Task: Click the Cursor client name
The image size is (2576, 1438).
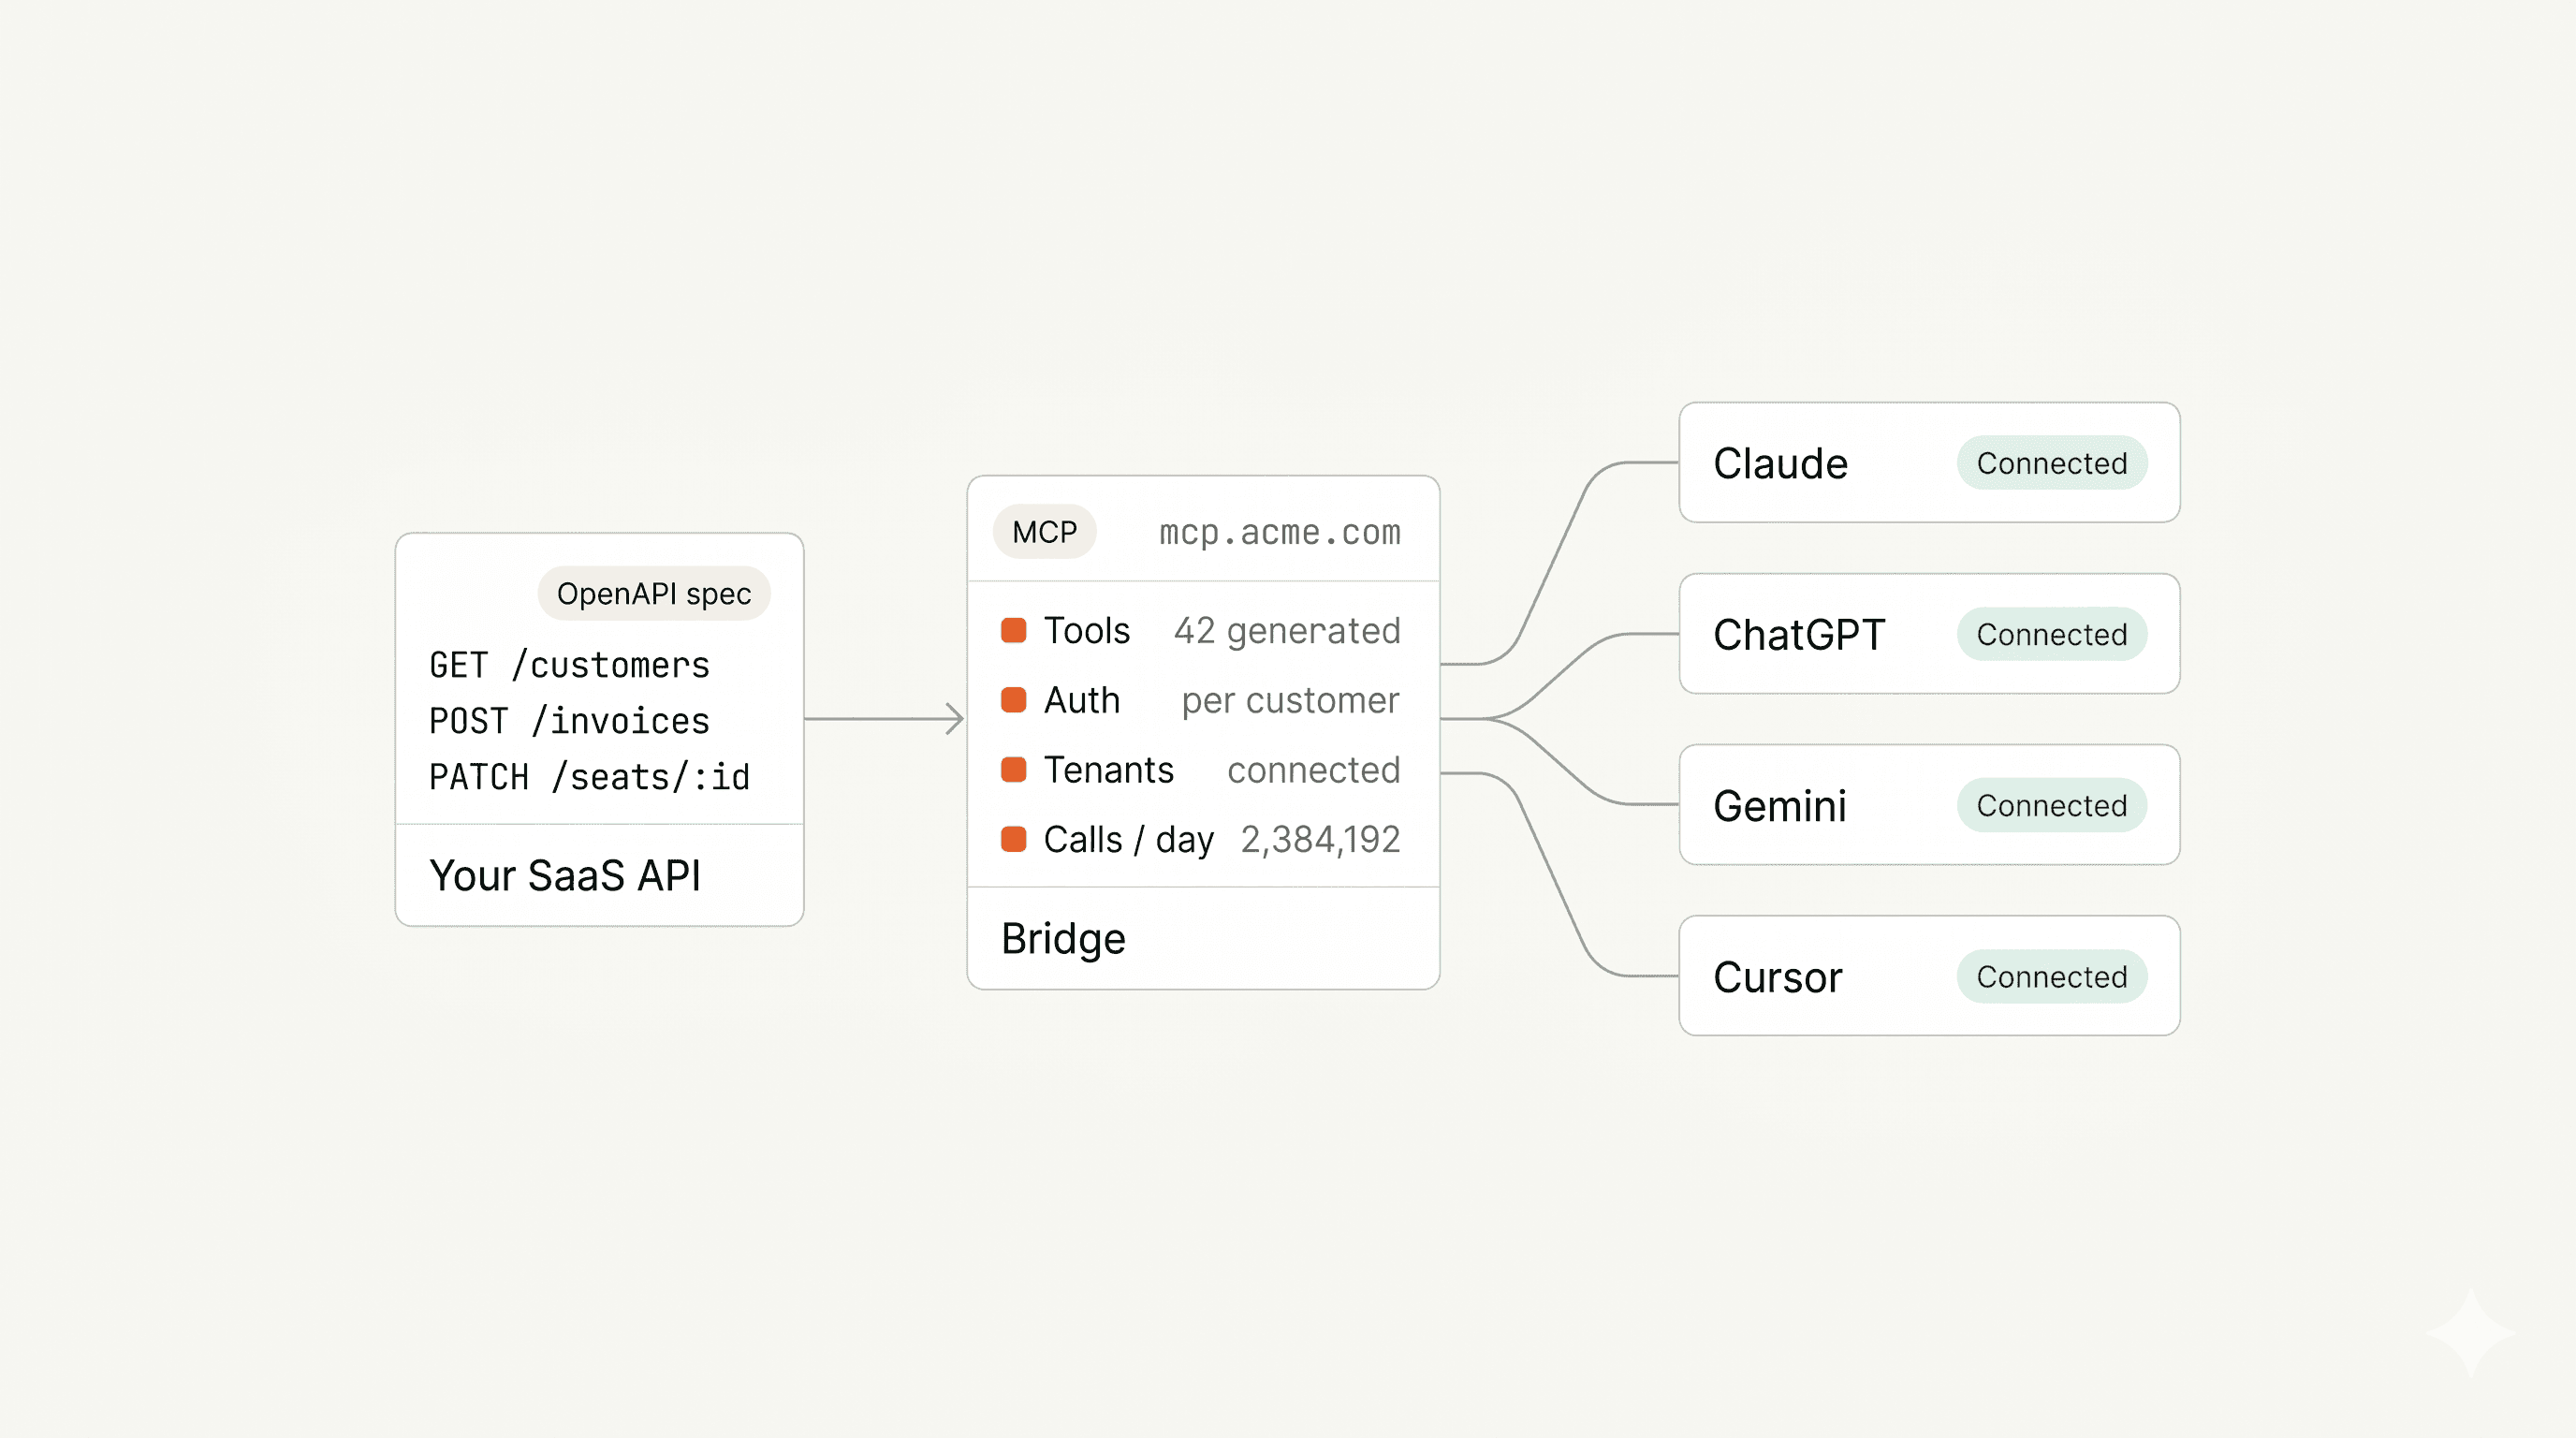Action: pyautogui.click(x=1778, y=976)
